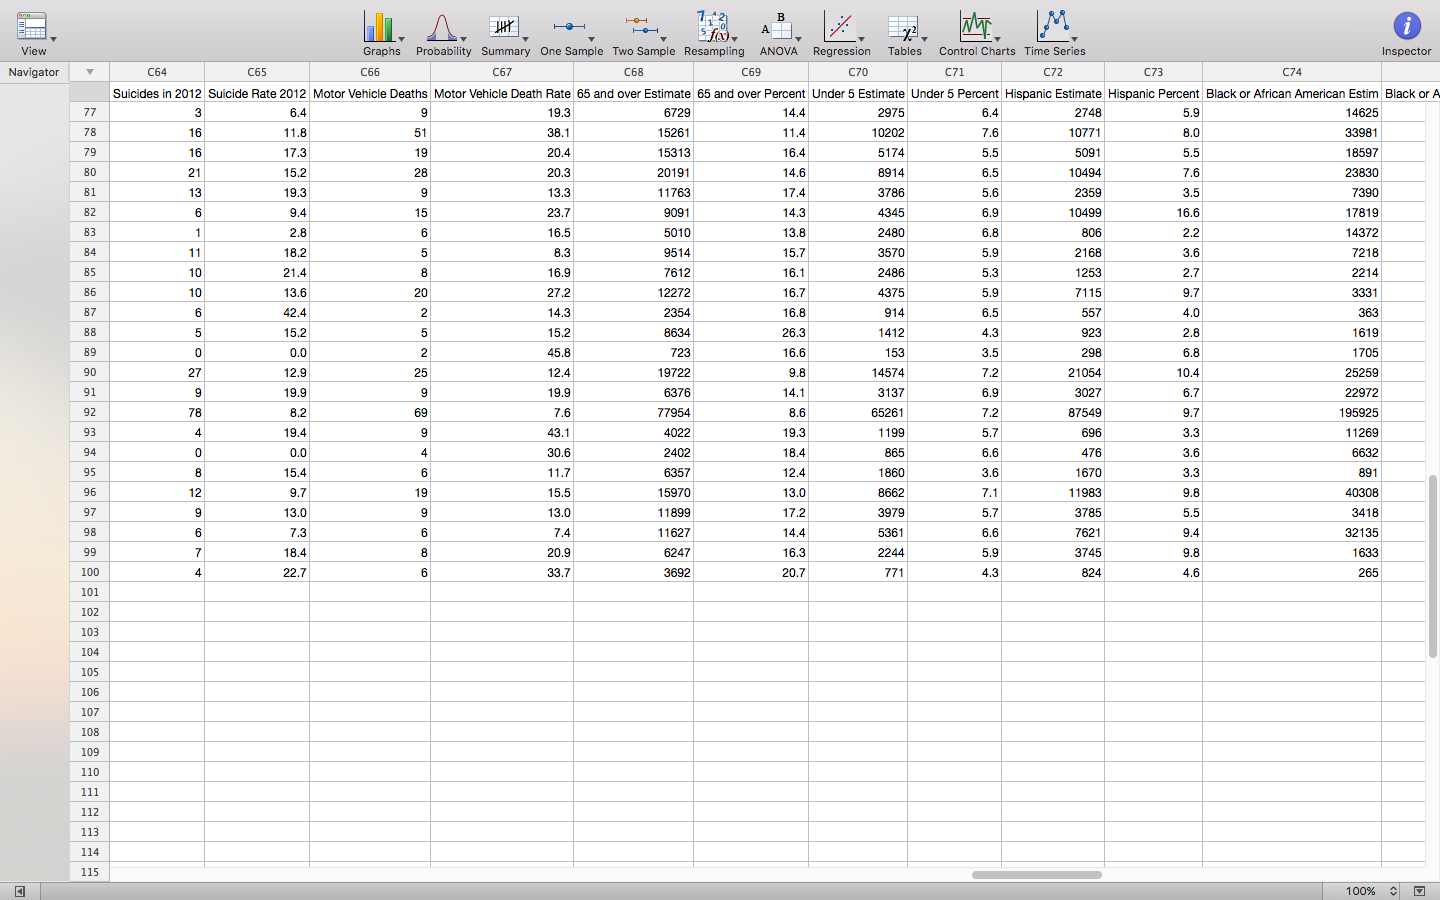Select row number 77
This screenshot has height=900, width=1440.
(x=90, y=112)
